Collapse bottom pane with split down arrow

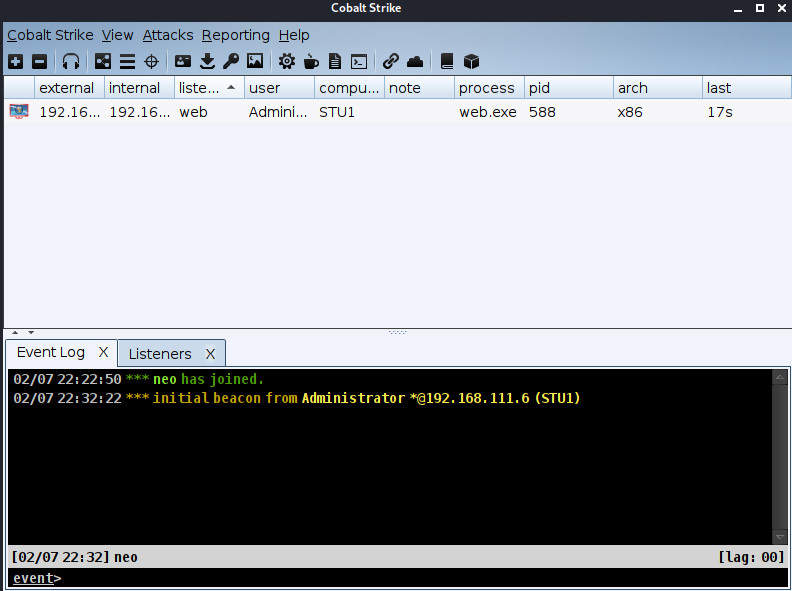tap(31, 332)
